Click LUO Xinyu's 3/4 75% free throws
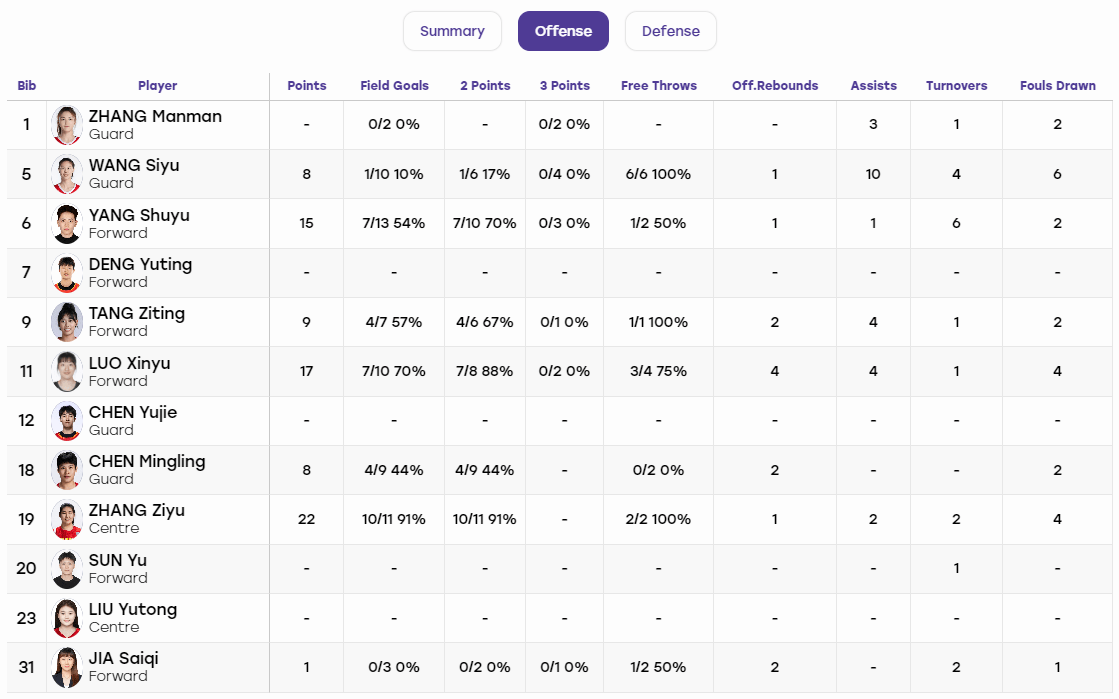Screen dimensions: 1119x699 (x=658, y=371)
